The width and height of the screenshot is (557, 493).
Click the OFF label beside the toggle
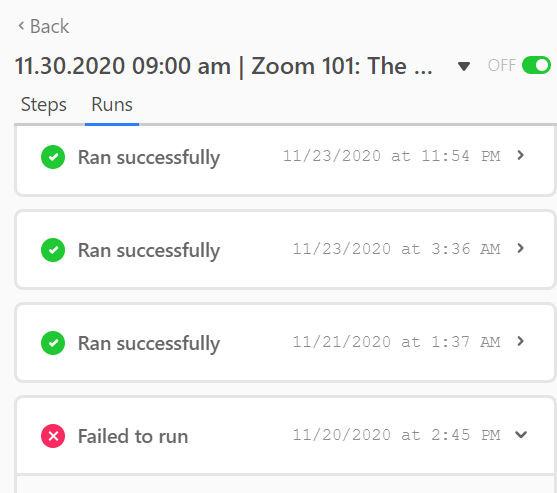[502, 65]
